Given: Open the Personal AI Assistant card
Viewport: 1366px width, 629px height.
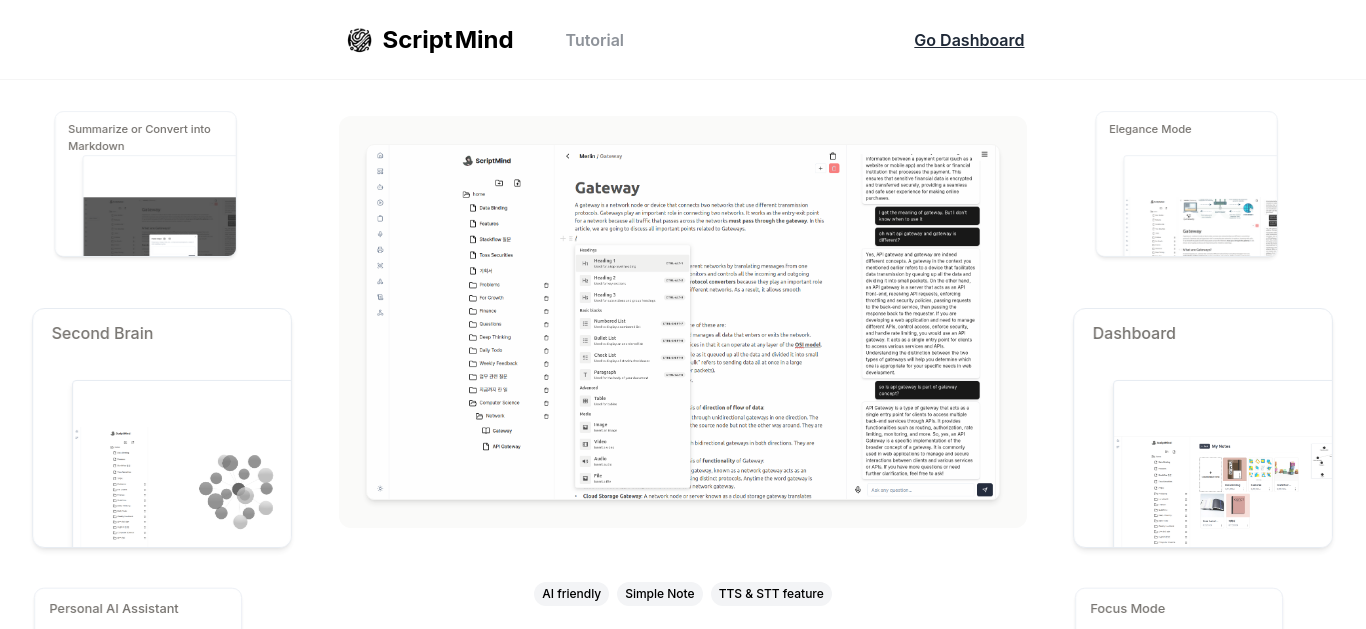Looking at the screenshot, I should 138,608.
